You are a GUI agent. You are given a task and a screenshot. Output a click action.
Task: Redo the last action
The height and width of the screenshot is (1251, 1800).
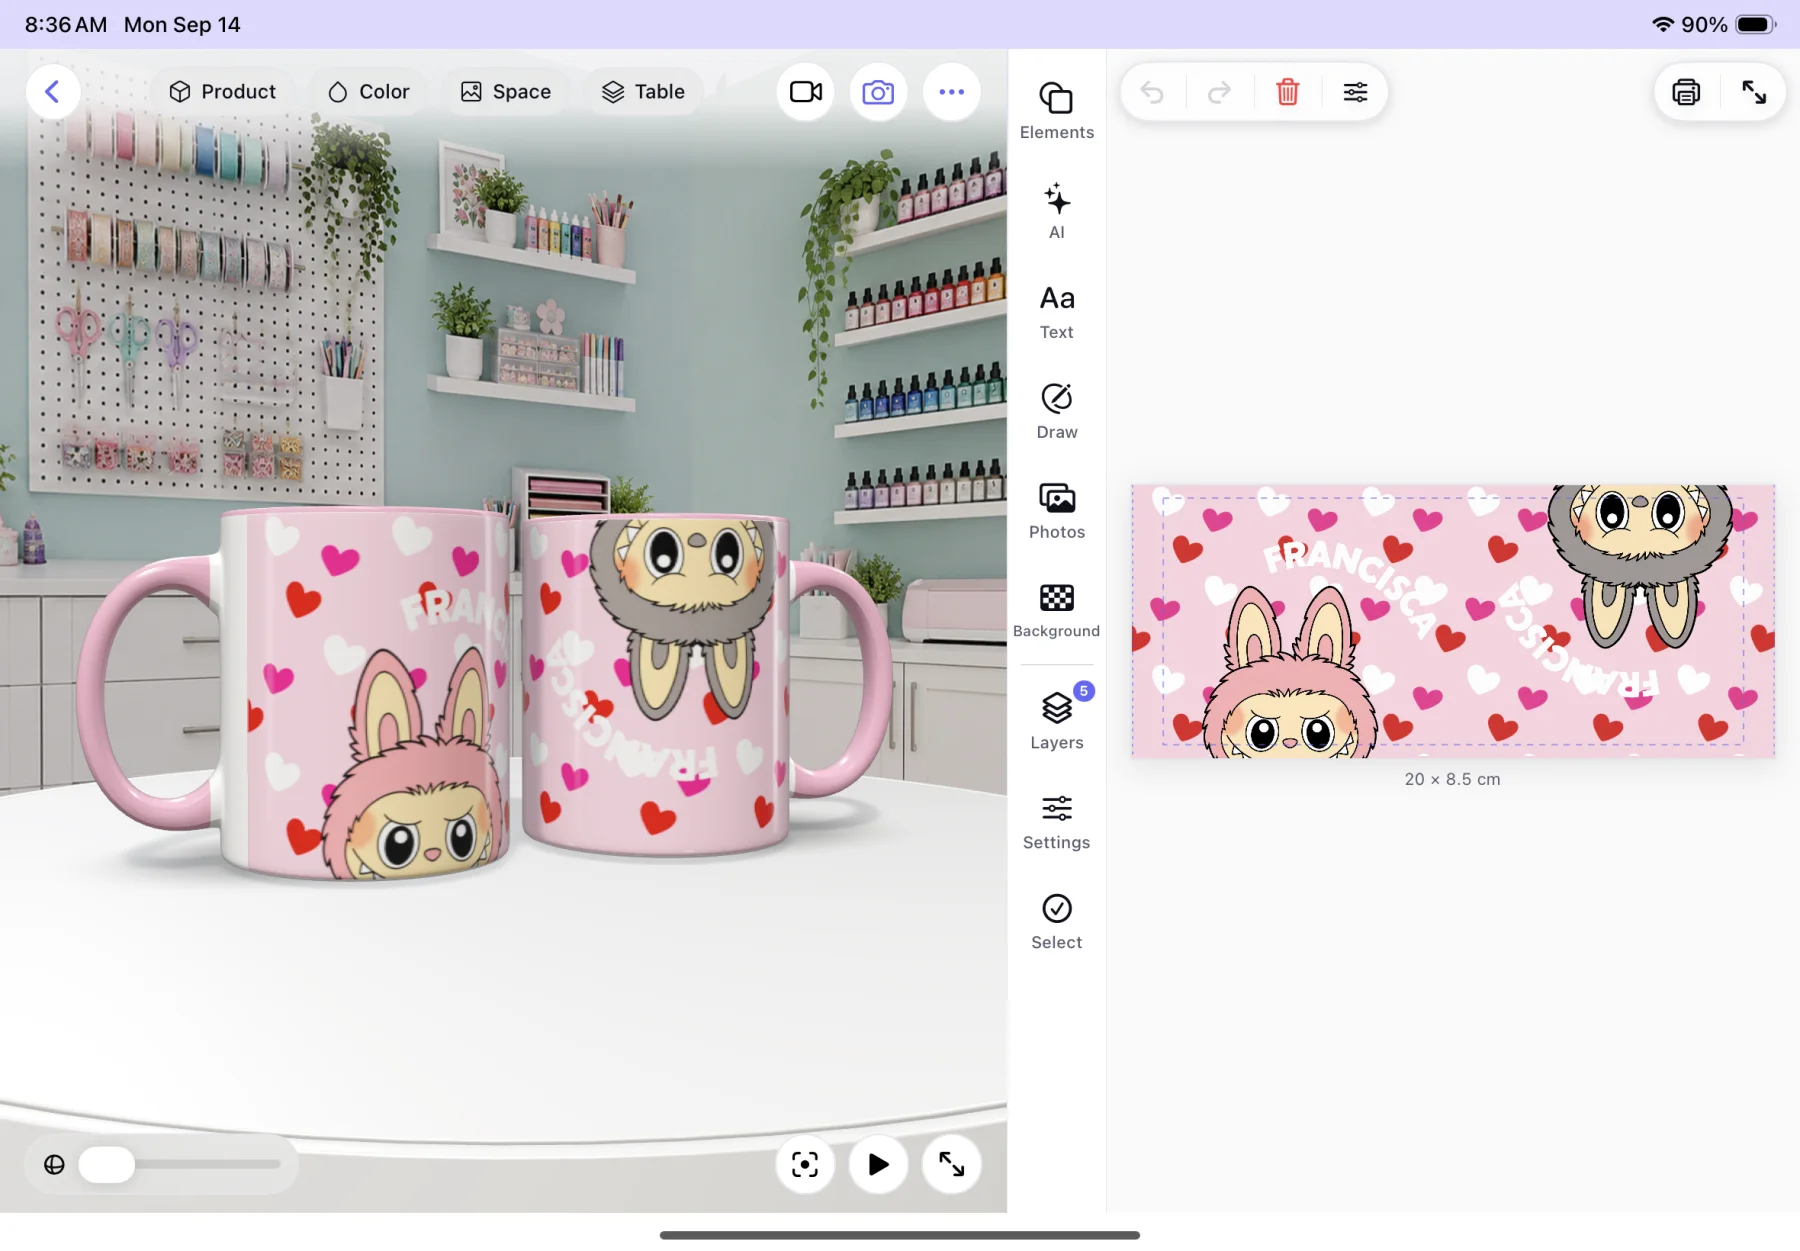(1219, 93)
